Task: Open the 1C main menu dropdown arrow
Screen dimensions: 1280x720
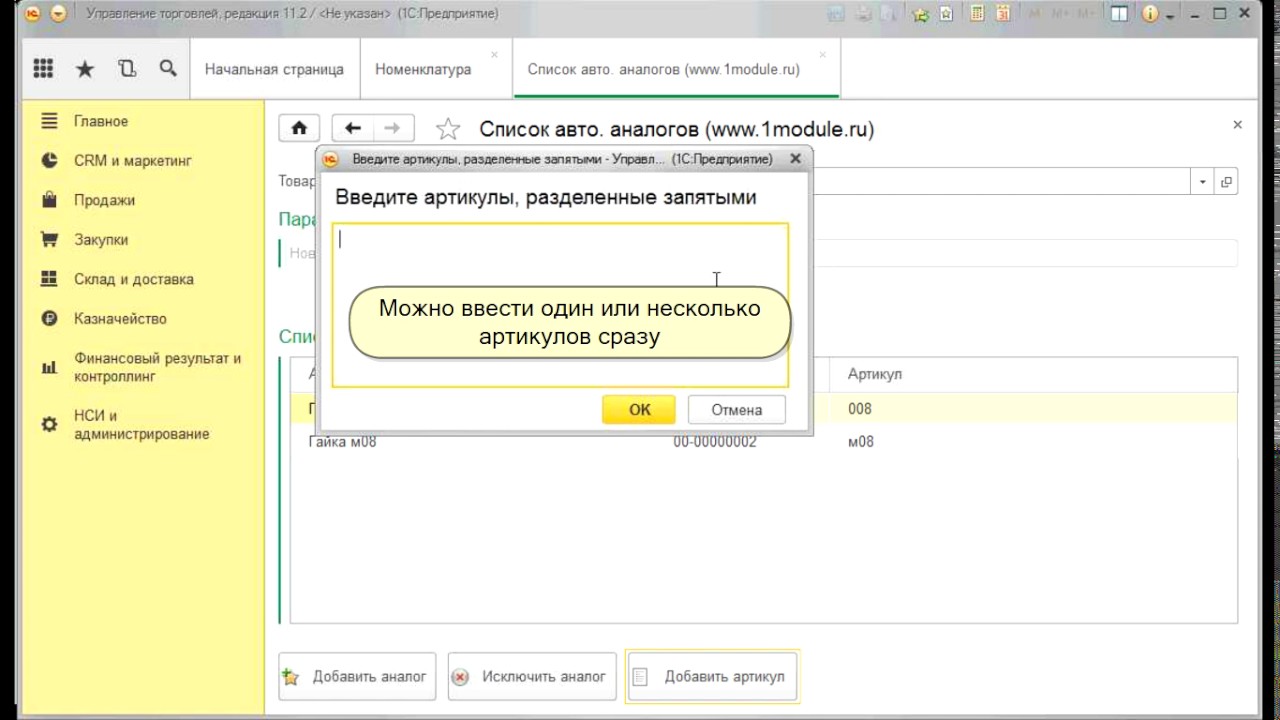Action: pyautogui.click(x=58, y=14)
